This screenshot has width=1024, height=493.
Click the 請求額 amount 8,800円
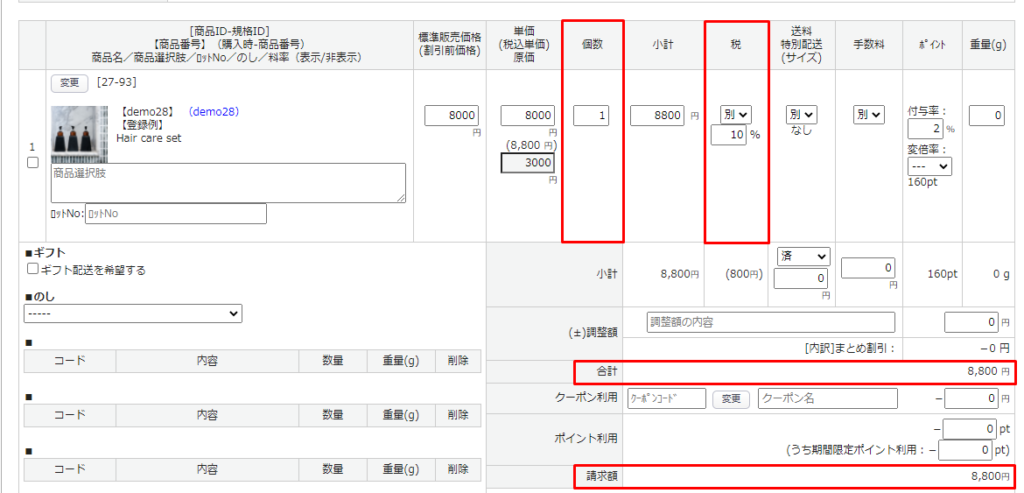[991, 476]
